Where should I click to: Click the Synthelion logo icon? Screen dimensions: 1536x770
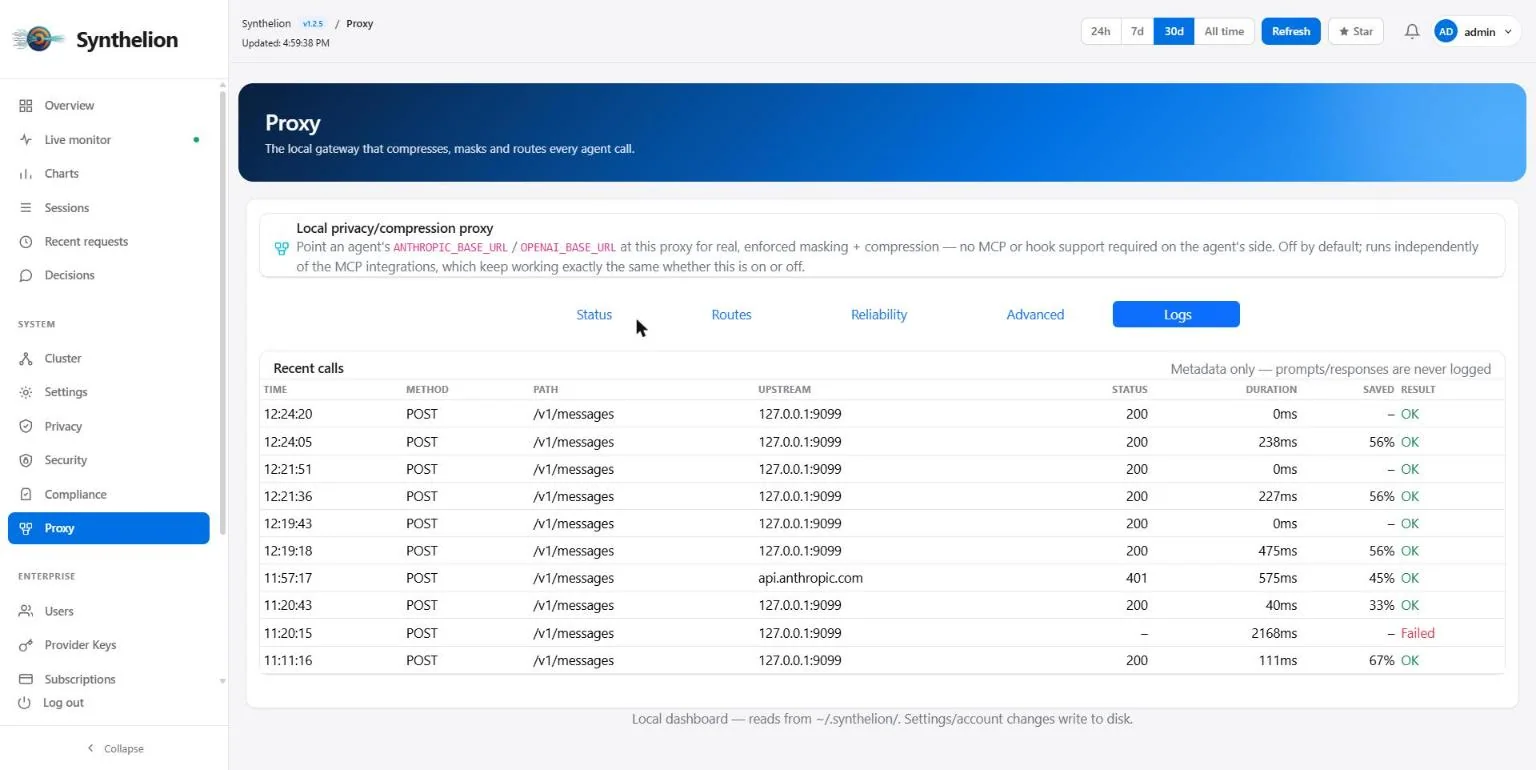(x=39, y=39)
